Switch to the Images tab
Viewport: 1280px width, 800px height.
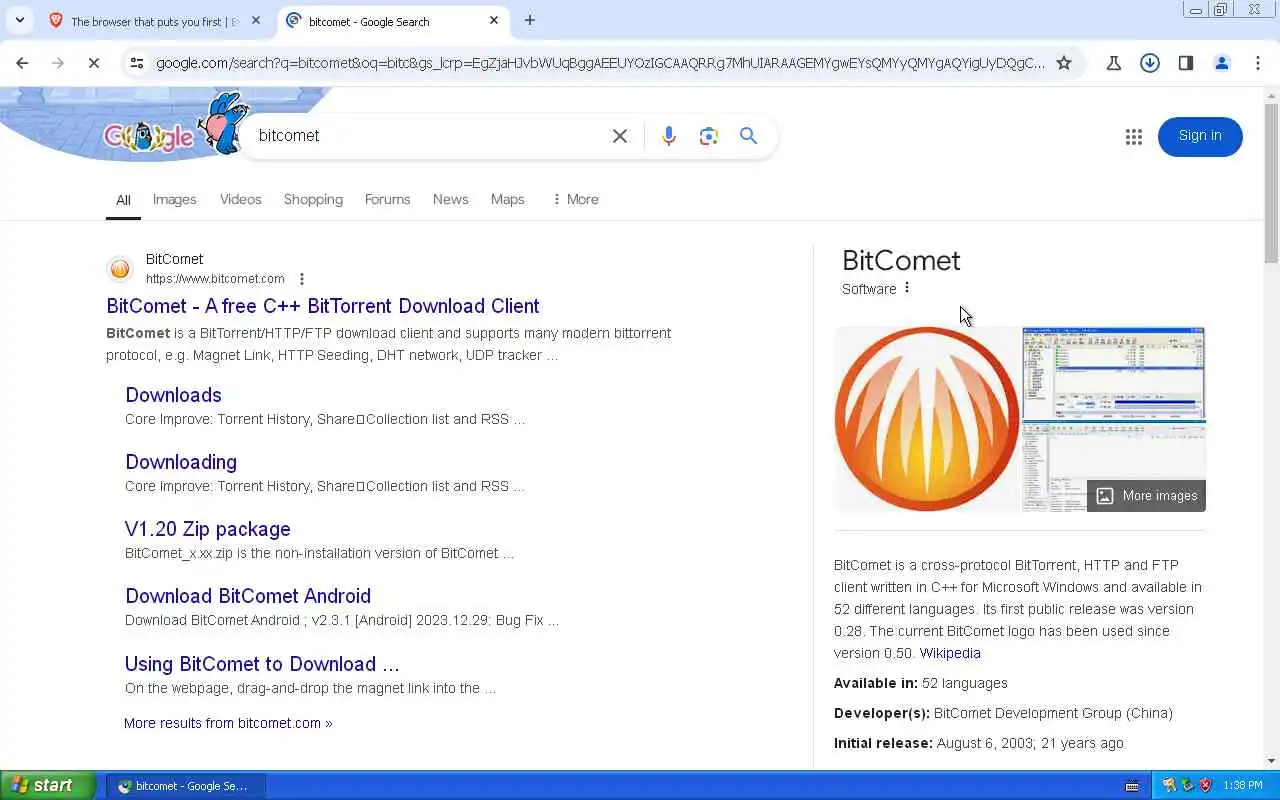click(174, 199)
